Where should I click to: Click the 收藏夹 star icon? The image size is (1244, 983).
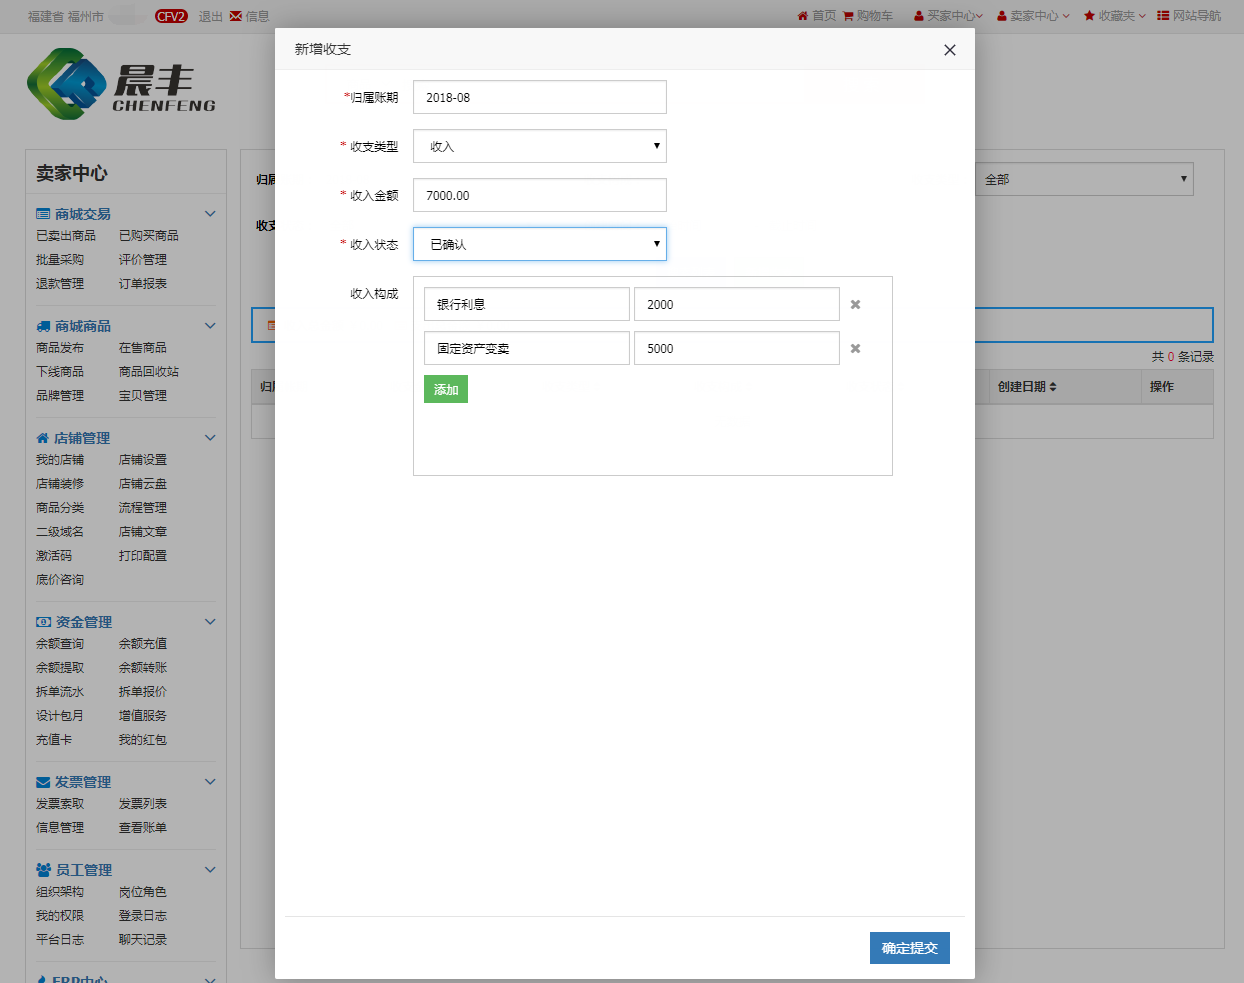[x=1089, y=16]
